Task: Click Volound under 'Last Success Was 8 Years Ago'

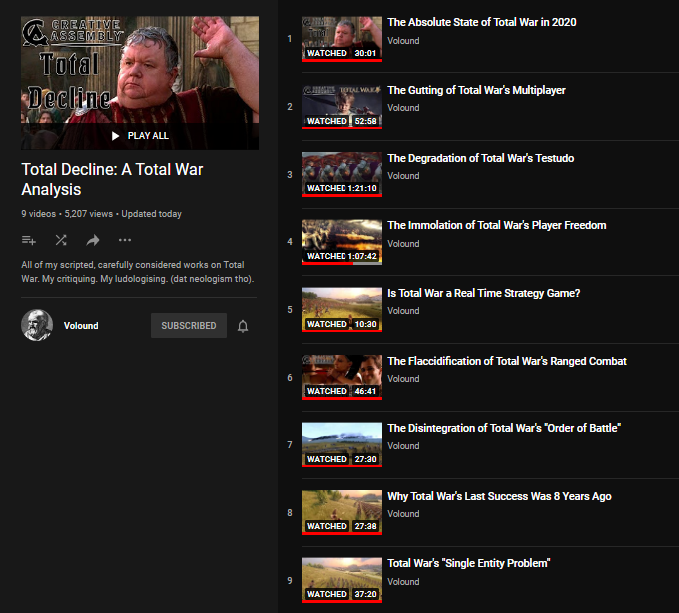Action: click(403, 514)
